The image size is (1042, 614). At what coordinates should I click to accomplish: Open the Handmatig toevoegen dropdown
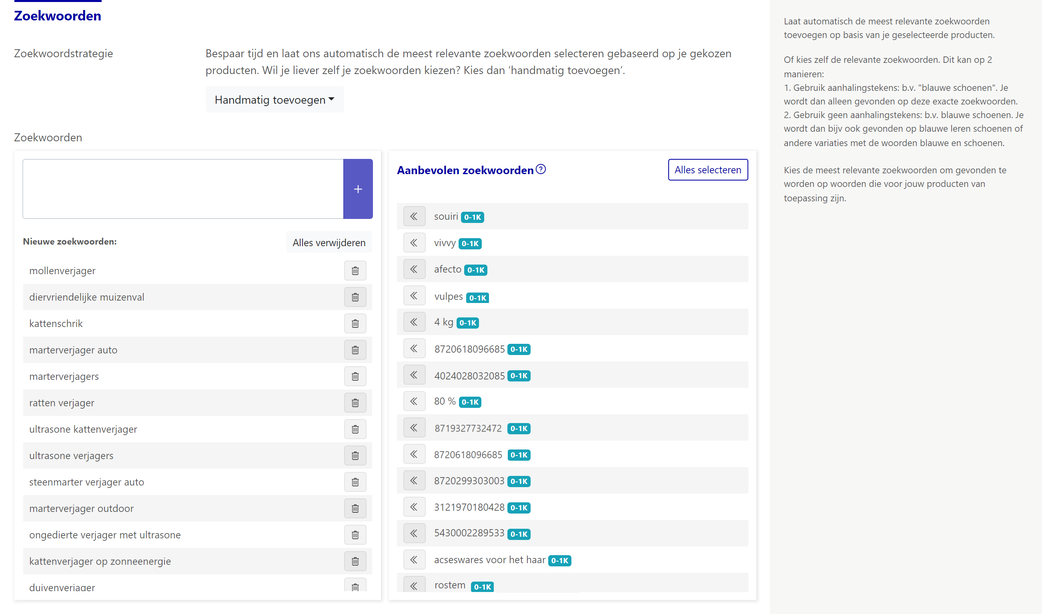[274, 100]
